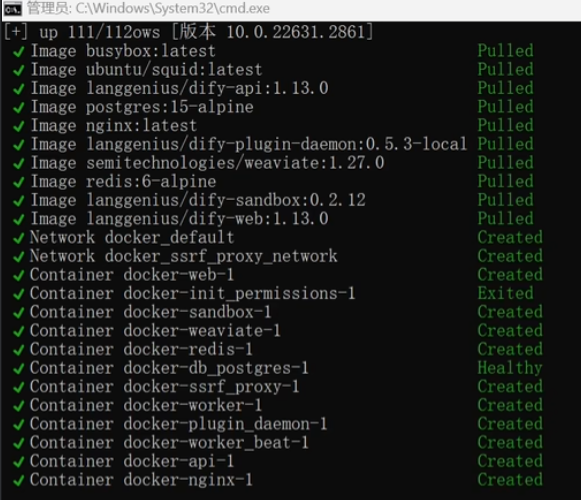Click the cmd.exe window title text
This screenshot has height=500, width=581.
point(148,8)
